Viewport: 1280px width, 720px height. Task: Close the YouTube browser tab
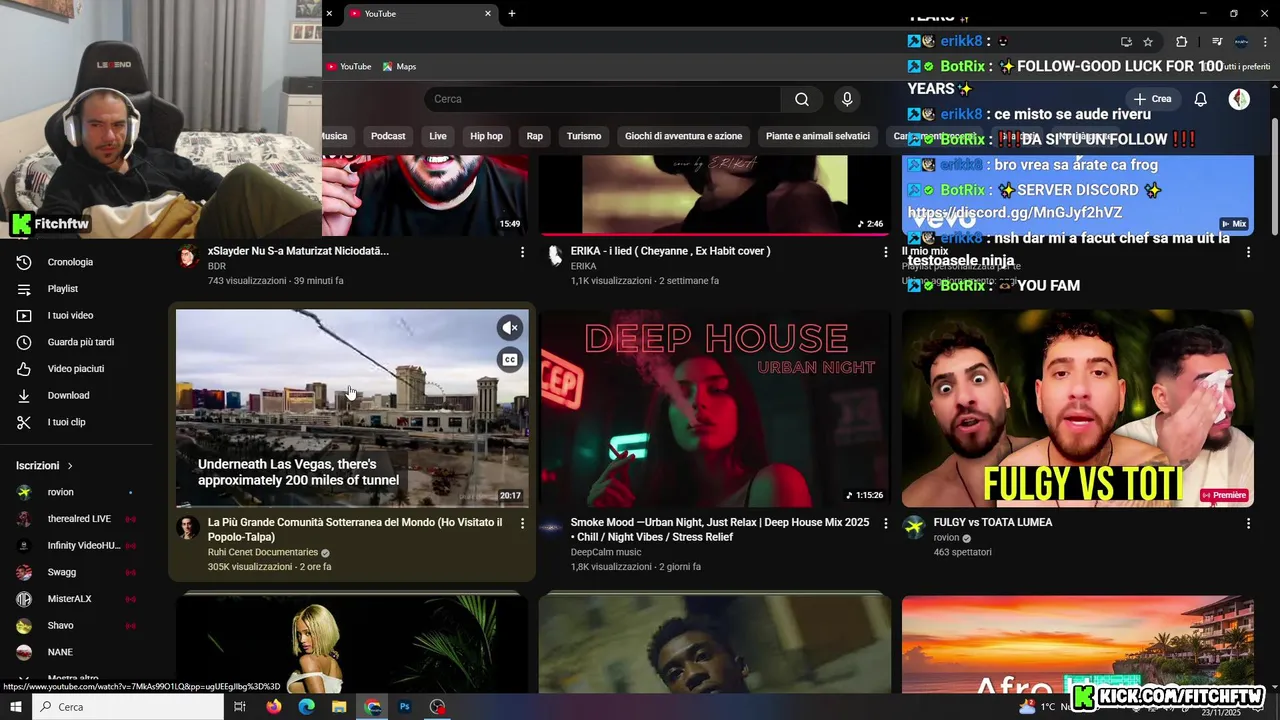pos(488,14)
